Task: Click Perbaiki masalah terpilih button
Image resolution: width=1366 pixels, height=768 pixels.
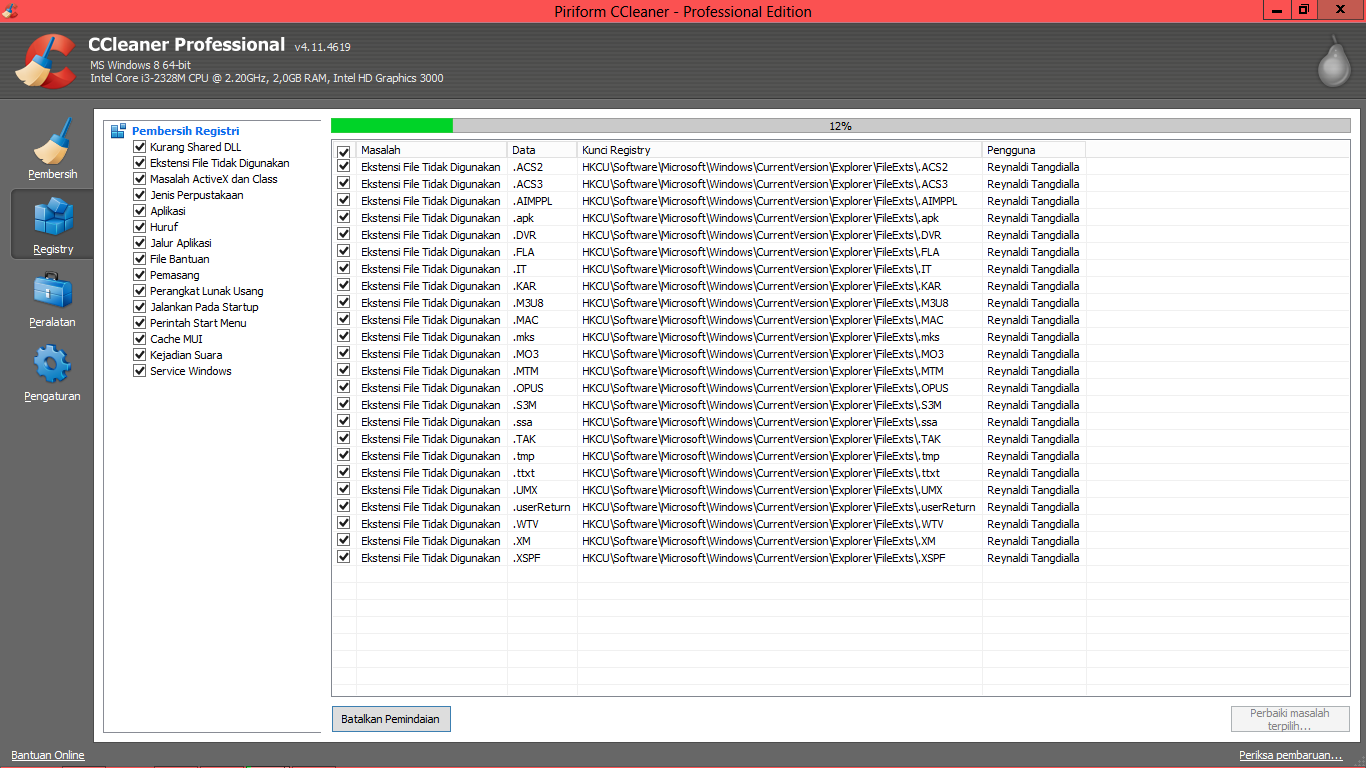Action: tap(1290, 719)
